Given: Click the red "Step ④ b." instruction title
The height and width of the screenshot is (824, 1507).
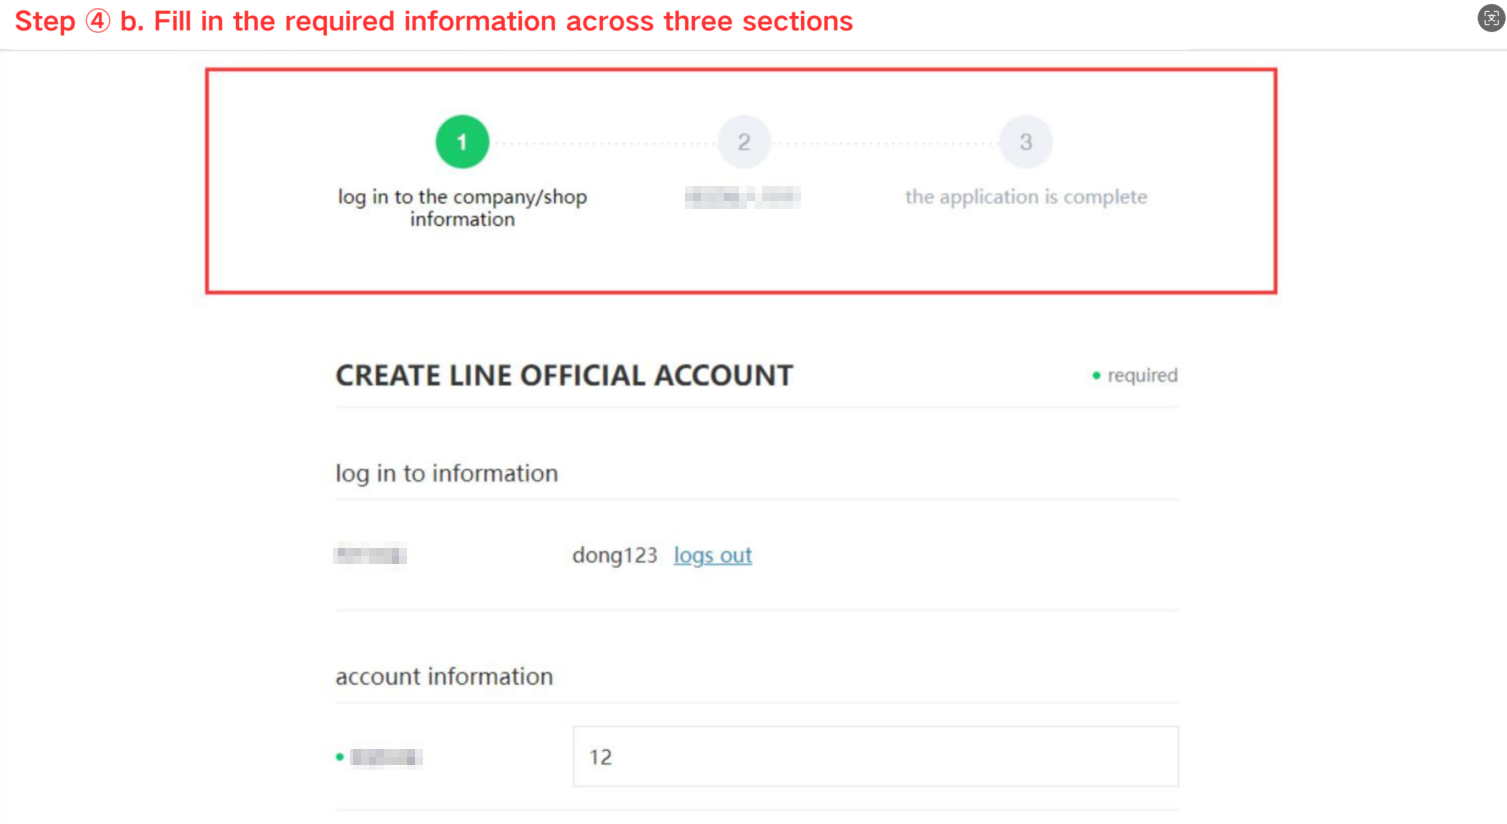Looking at the screenshot, I should pos(433,21).
